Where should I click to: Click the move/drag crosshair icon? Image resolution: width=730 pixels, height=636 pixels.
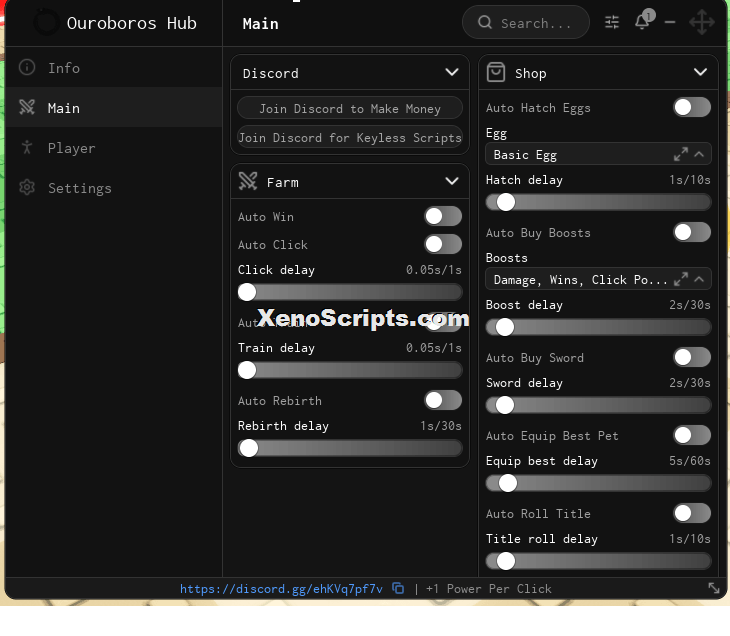702,22
